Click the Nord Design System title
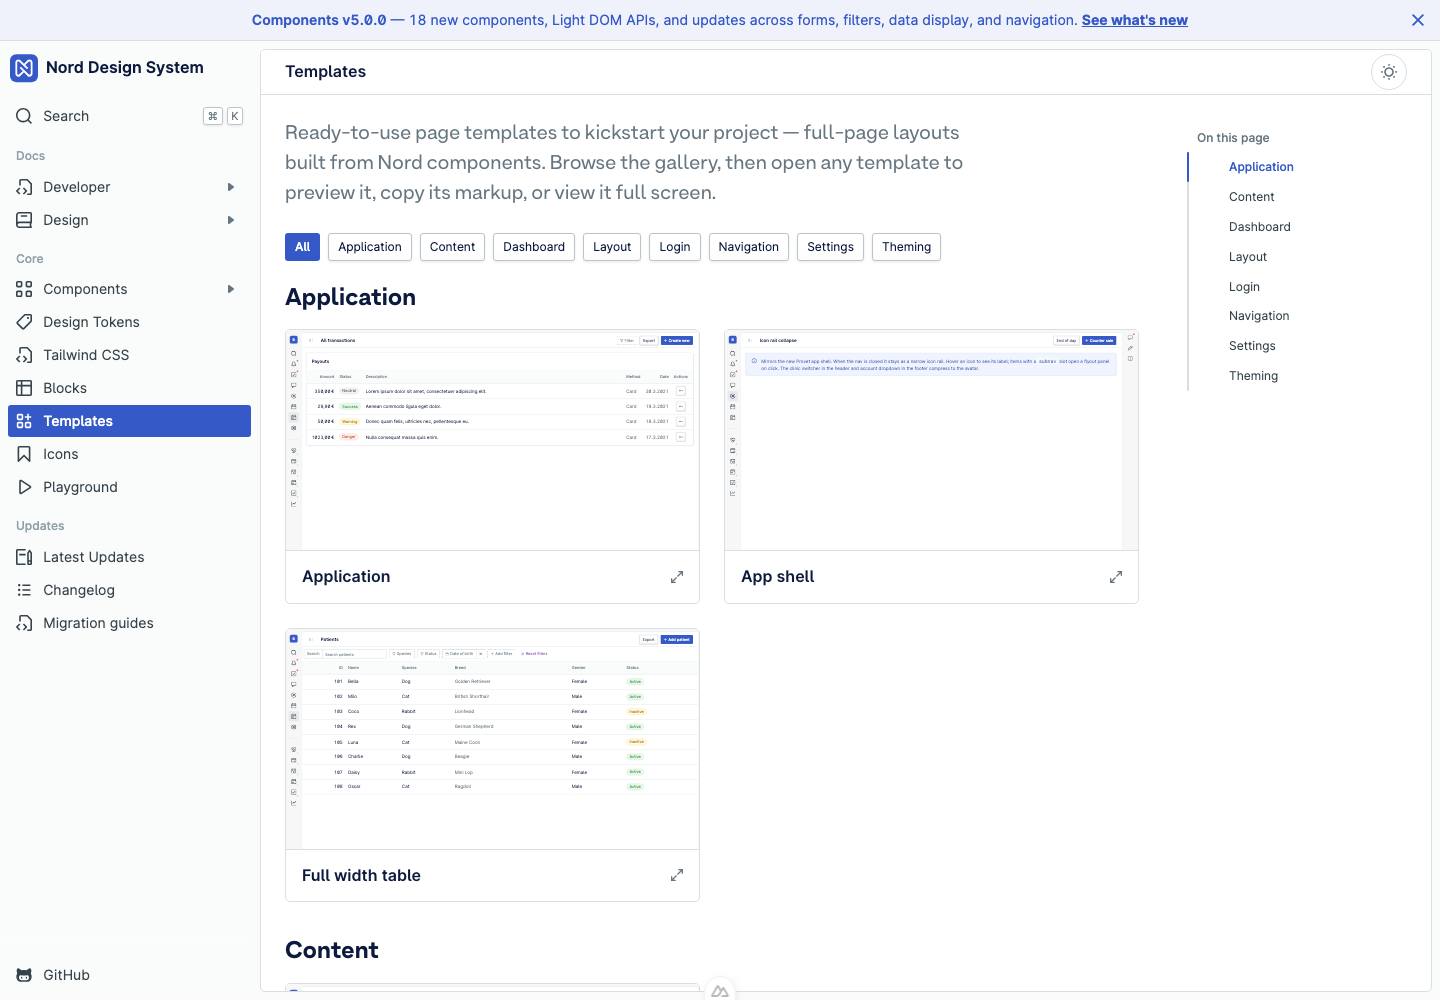 pos(125,68)
